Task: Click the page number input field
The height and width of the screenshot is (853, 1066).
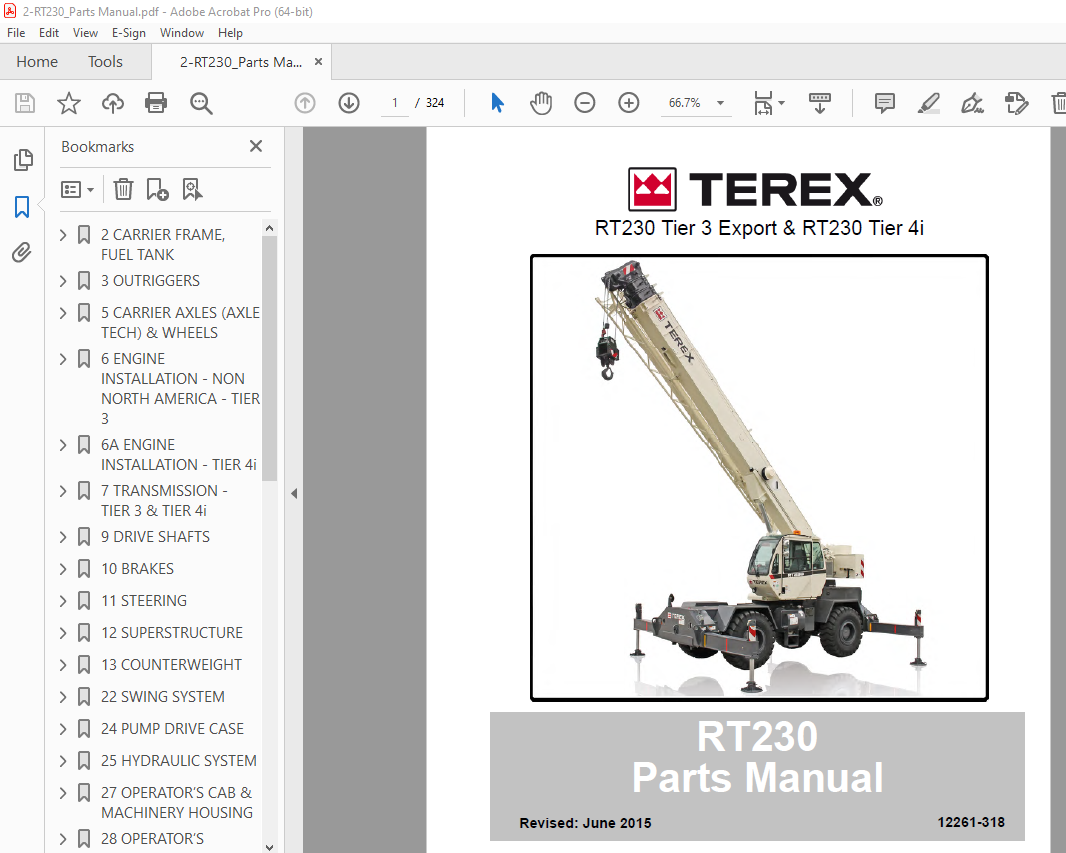Action: click(396, 103)
